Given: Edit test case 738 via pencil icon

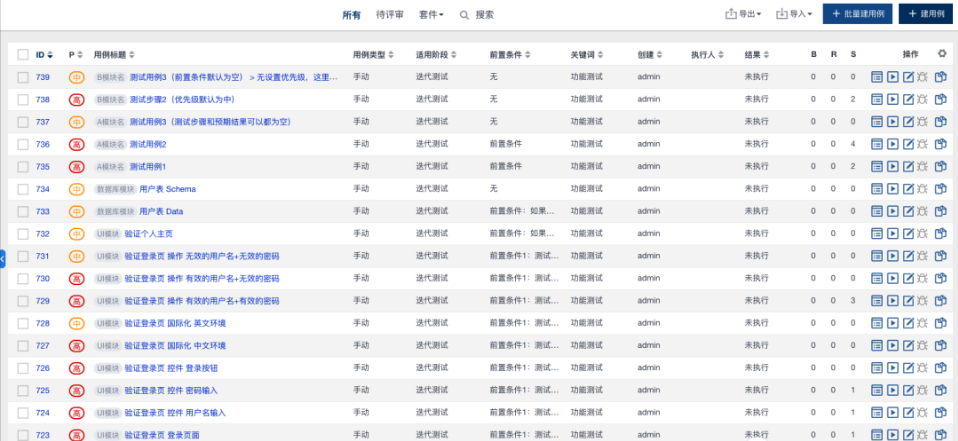Looking at the screenshot, I should tap(909, 100).
